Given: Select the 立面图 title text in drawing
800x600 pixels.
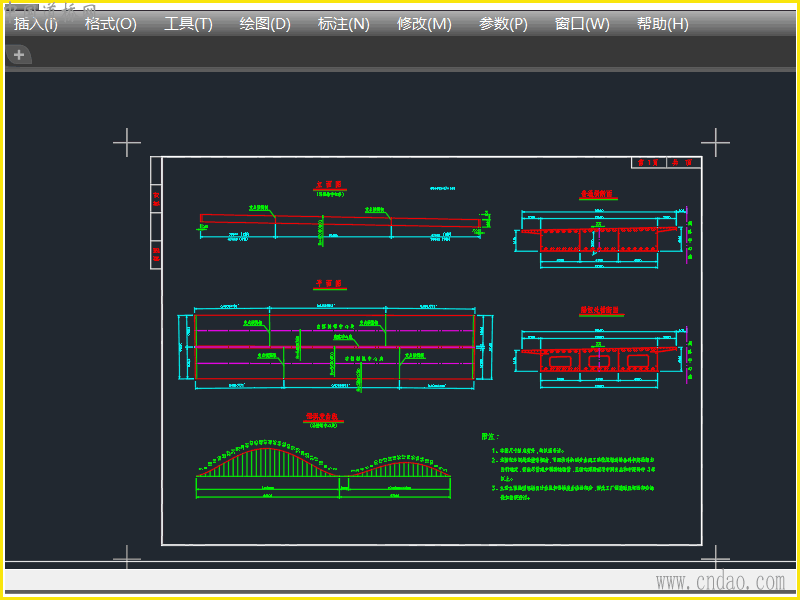Looking at the screenshot, I should 329,185.
